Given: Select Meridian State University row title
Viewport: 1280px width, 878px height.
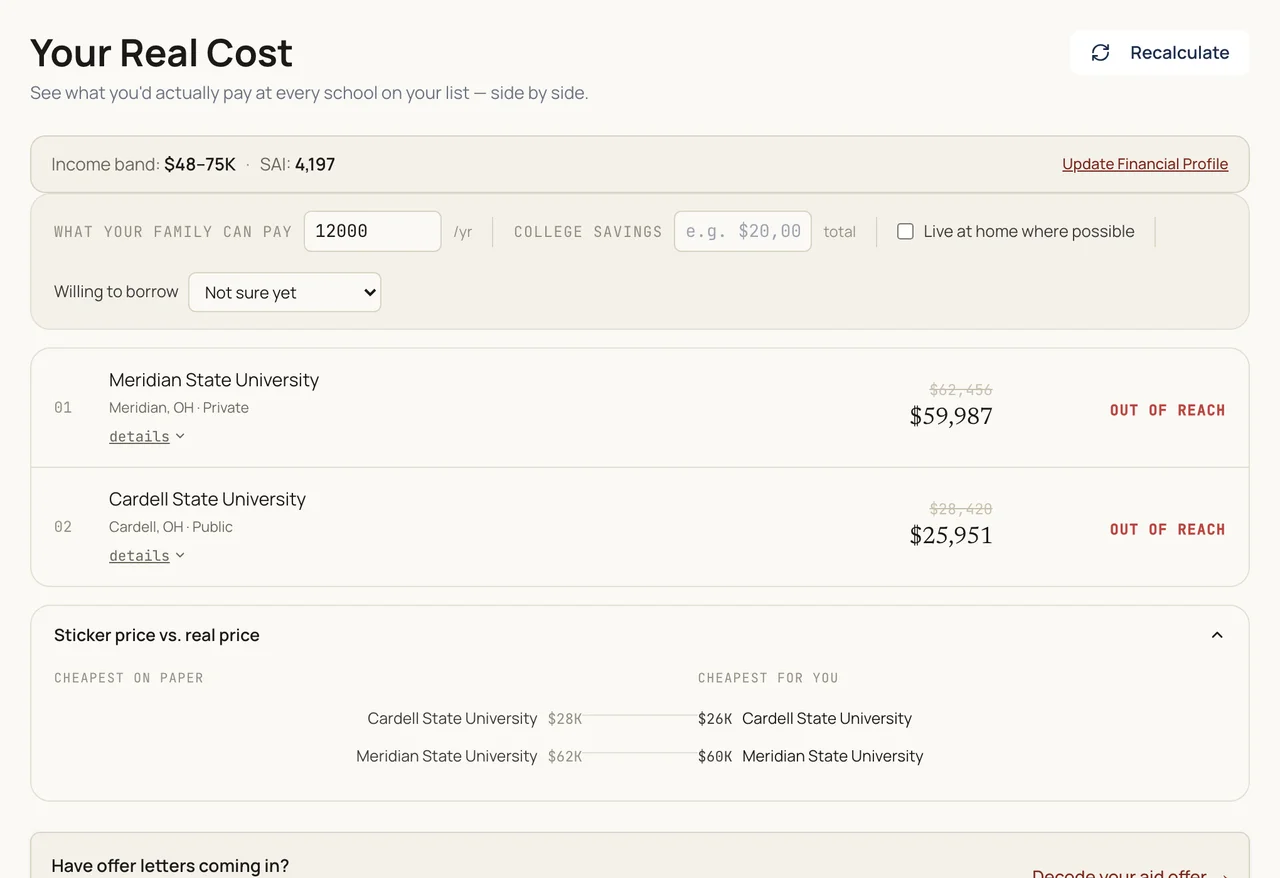Looking at the screenshot, I should point(214,380).
